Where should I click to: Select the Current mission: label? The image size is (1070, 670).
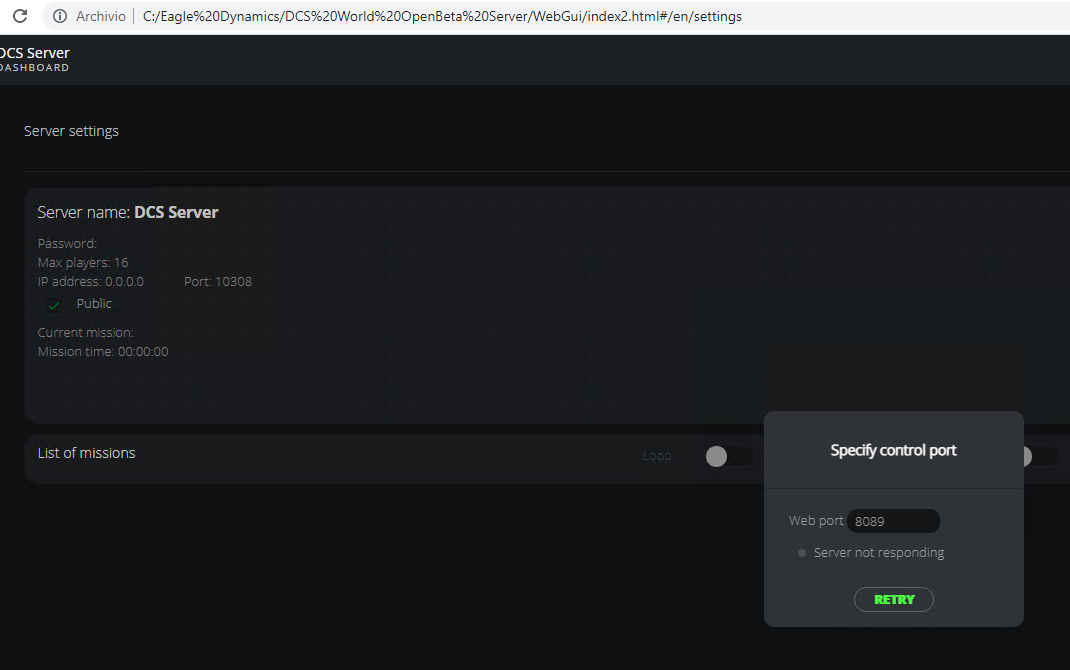pyautogui.click(x=85, y=333)
